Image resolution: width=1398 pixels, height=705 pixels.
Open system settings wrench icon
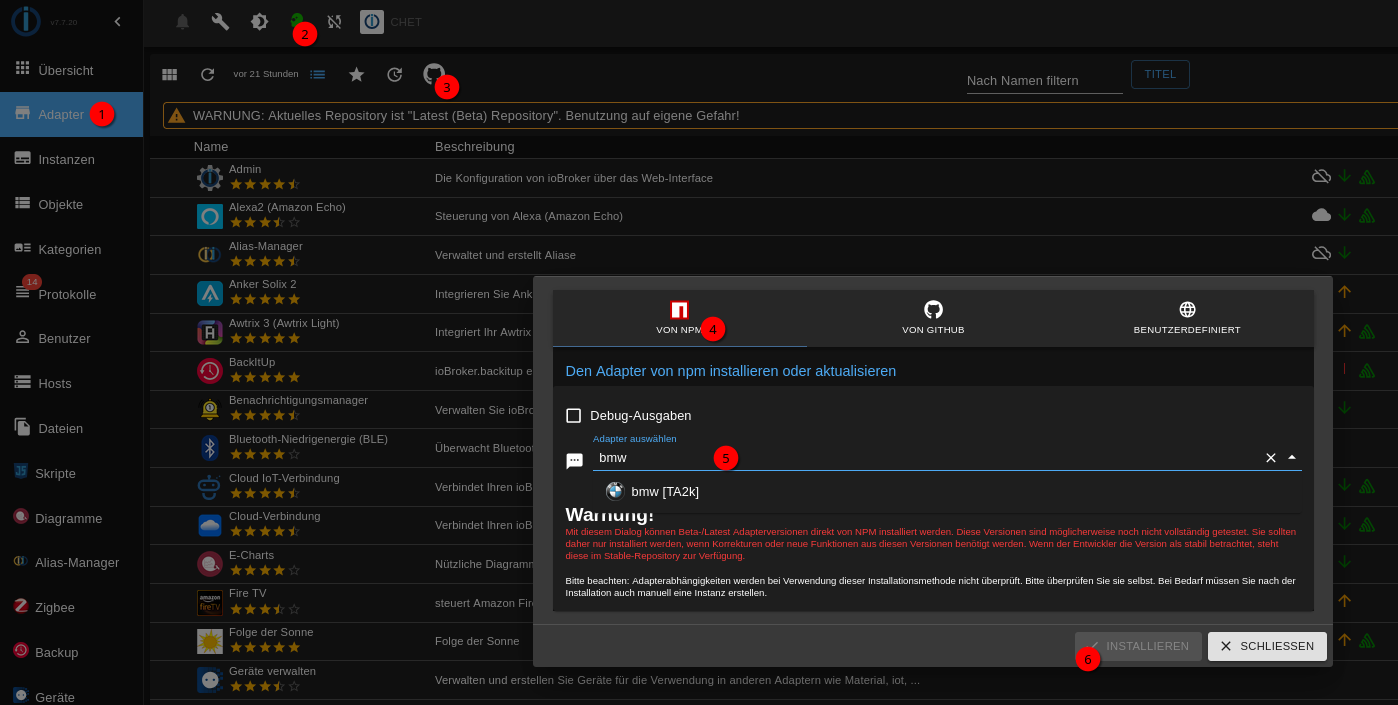220,21
